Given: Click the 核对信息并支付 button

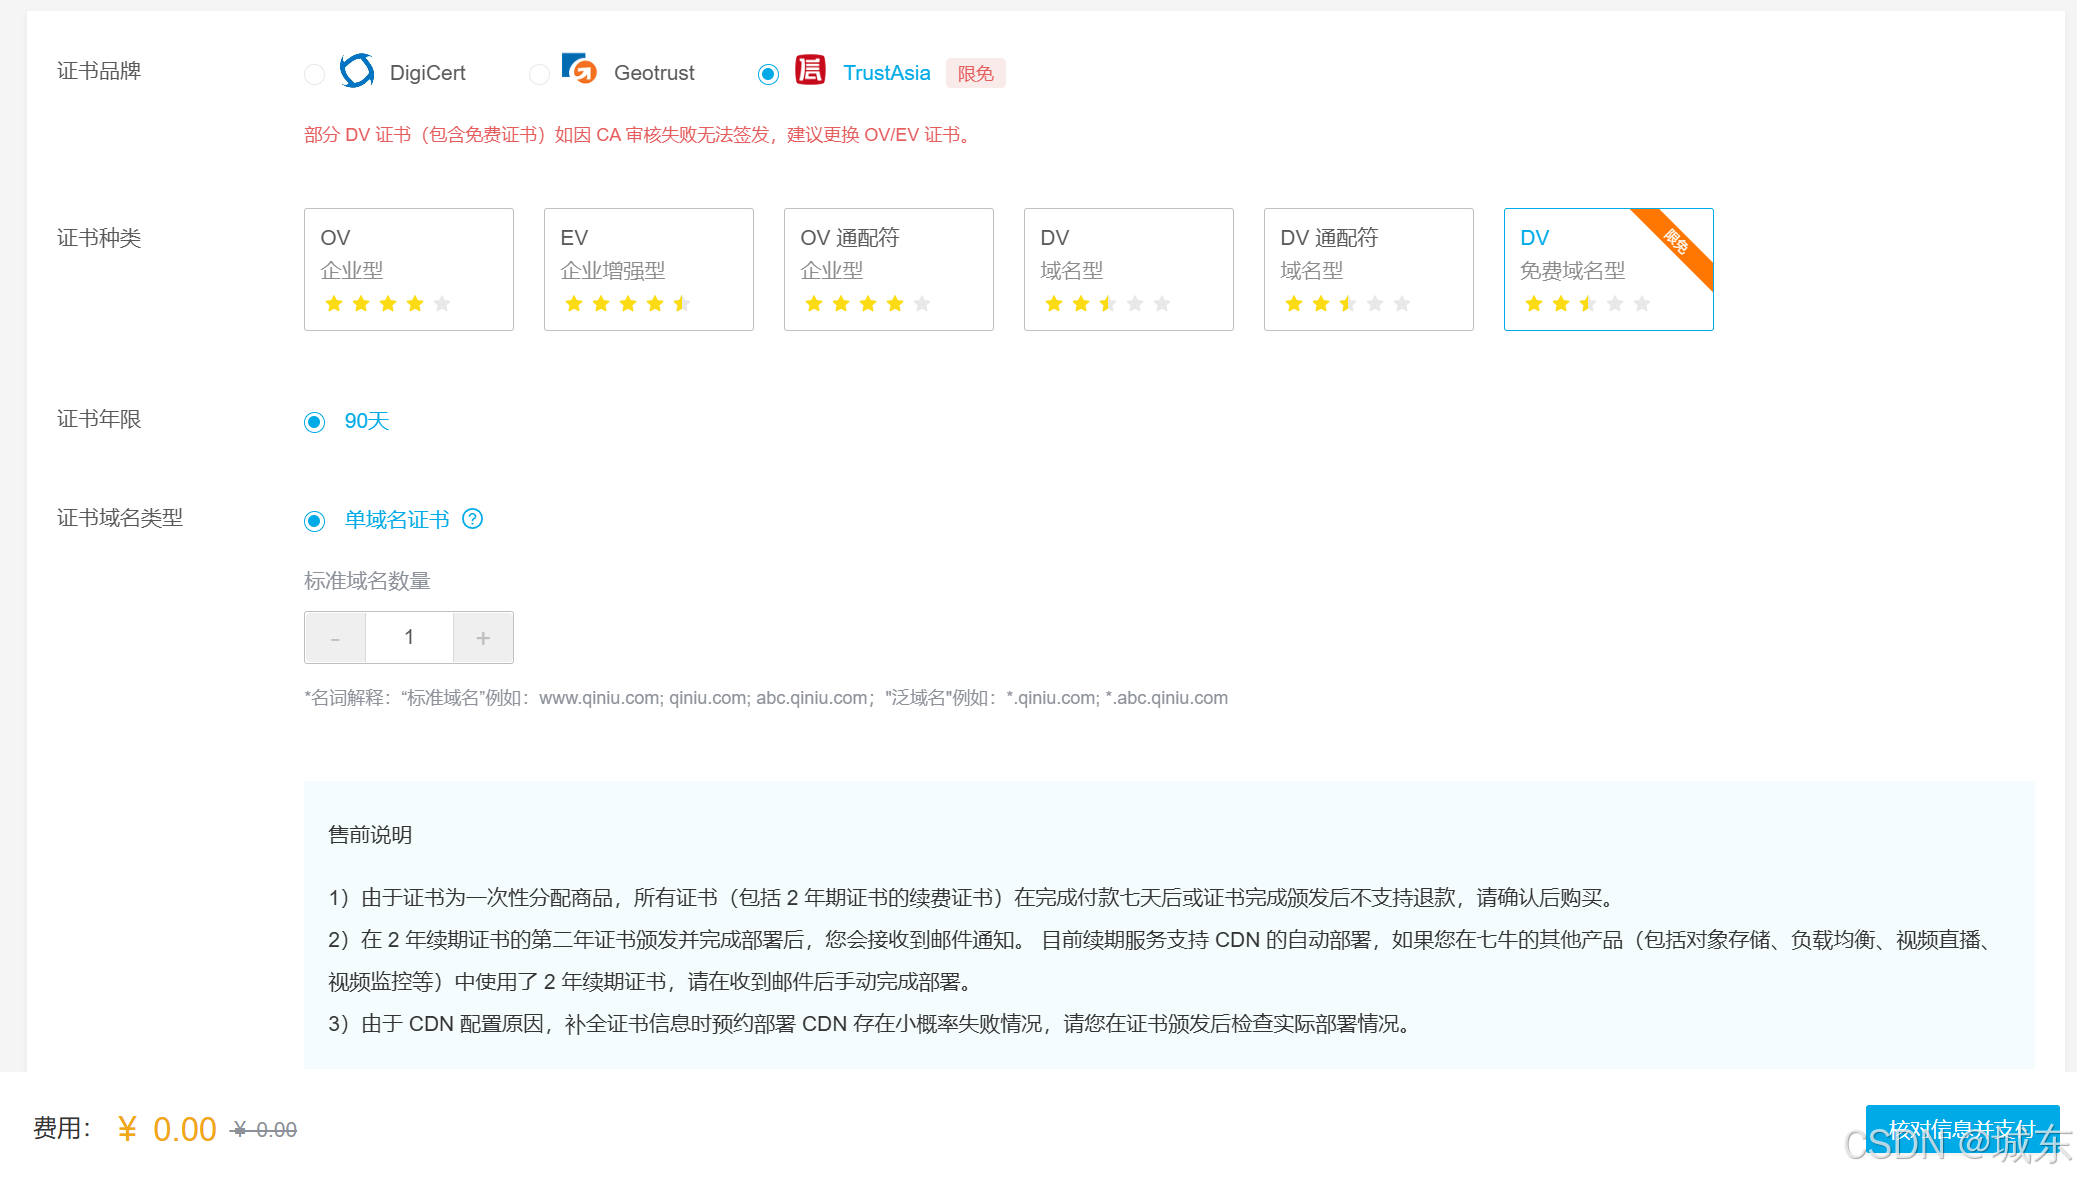Looking at the screenshot, I should point(1961,1129).
